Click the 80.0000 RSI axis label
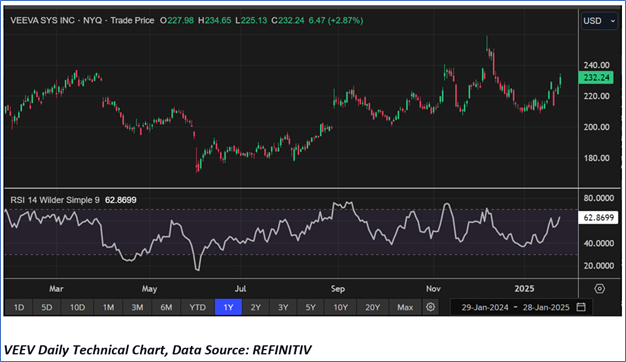 point(598,198)
